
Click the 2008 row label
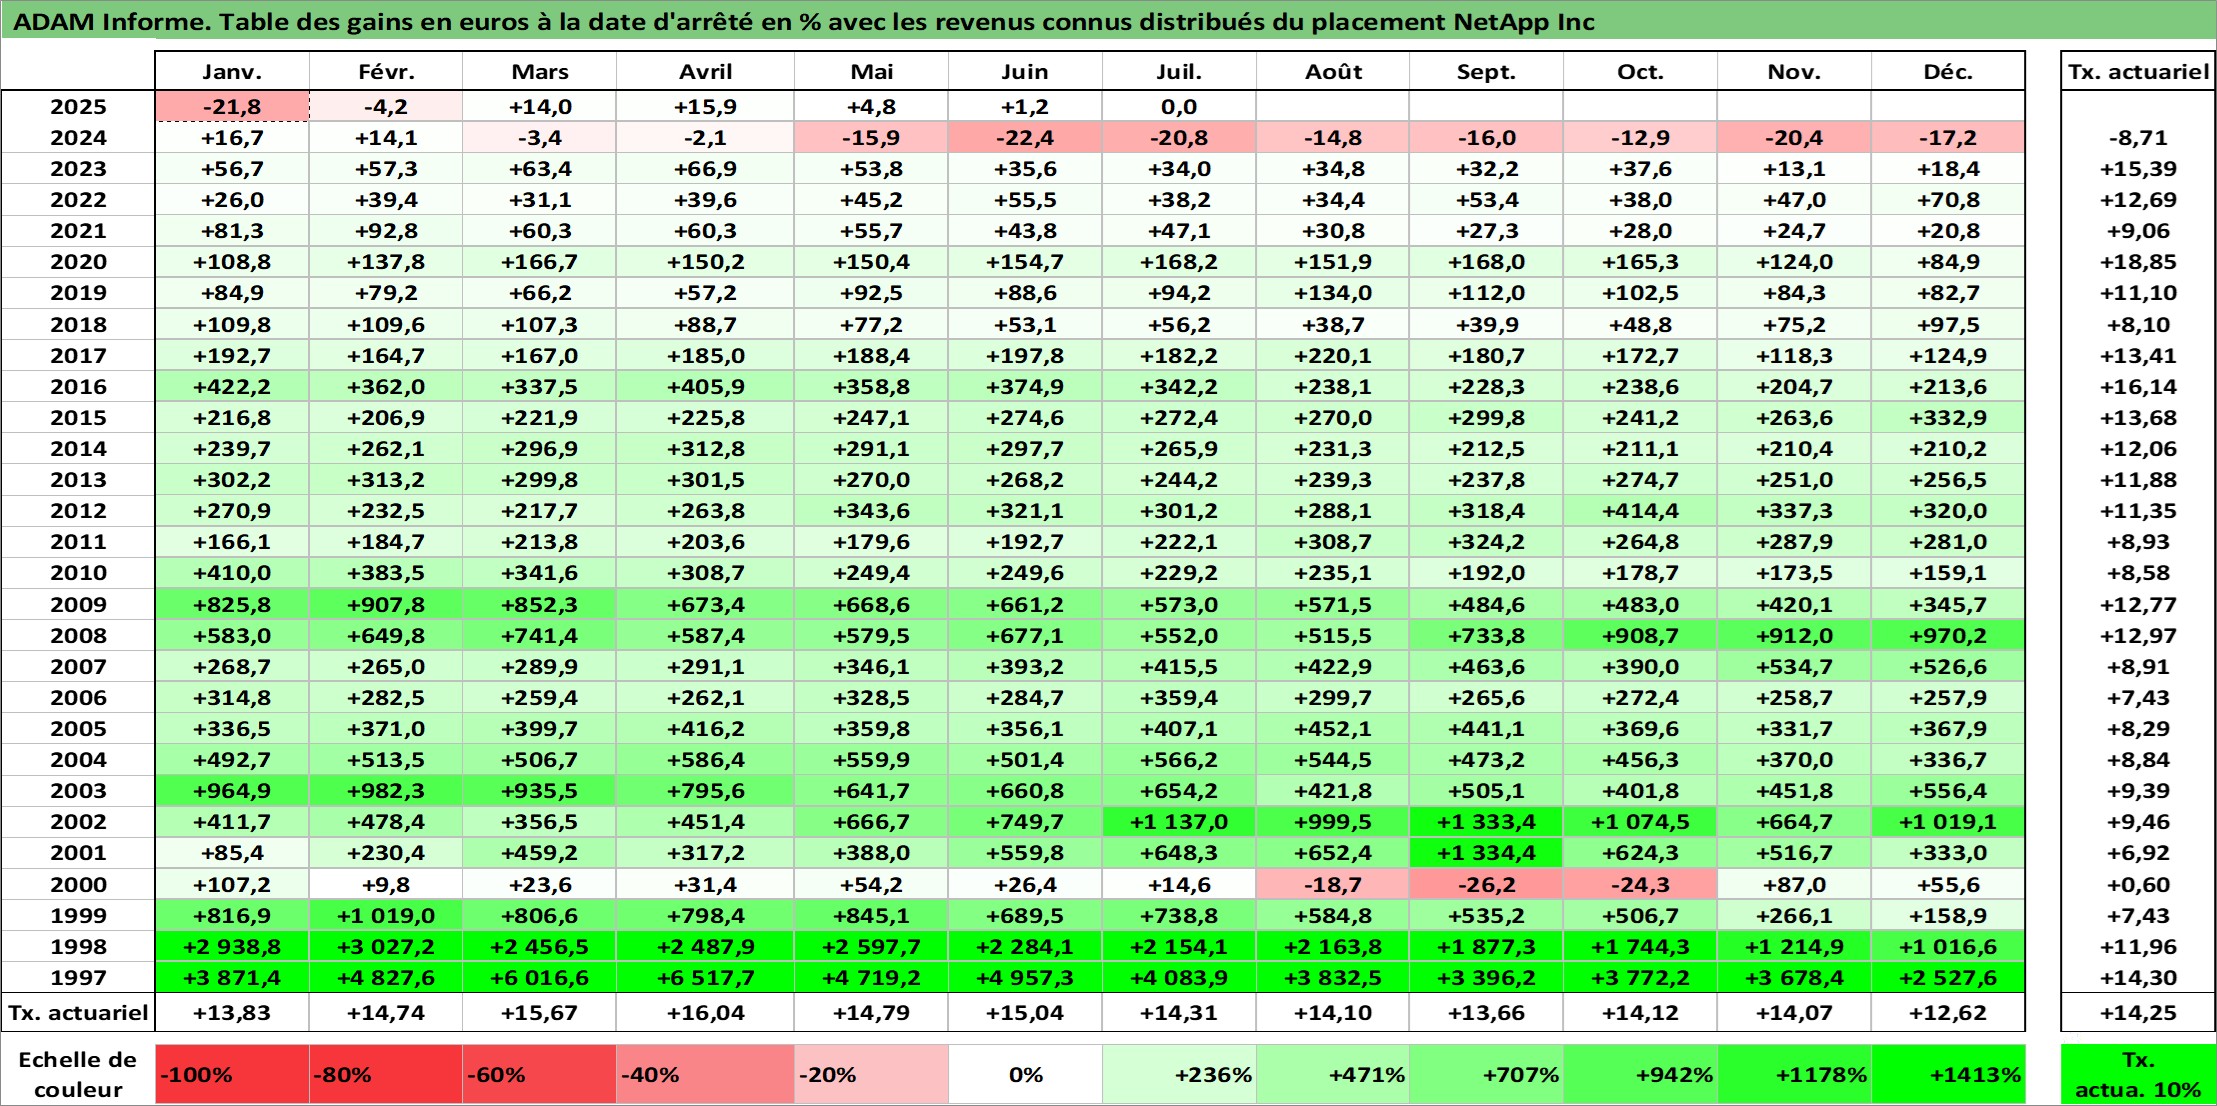pyautogui.click(x=78, y=636)
